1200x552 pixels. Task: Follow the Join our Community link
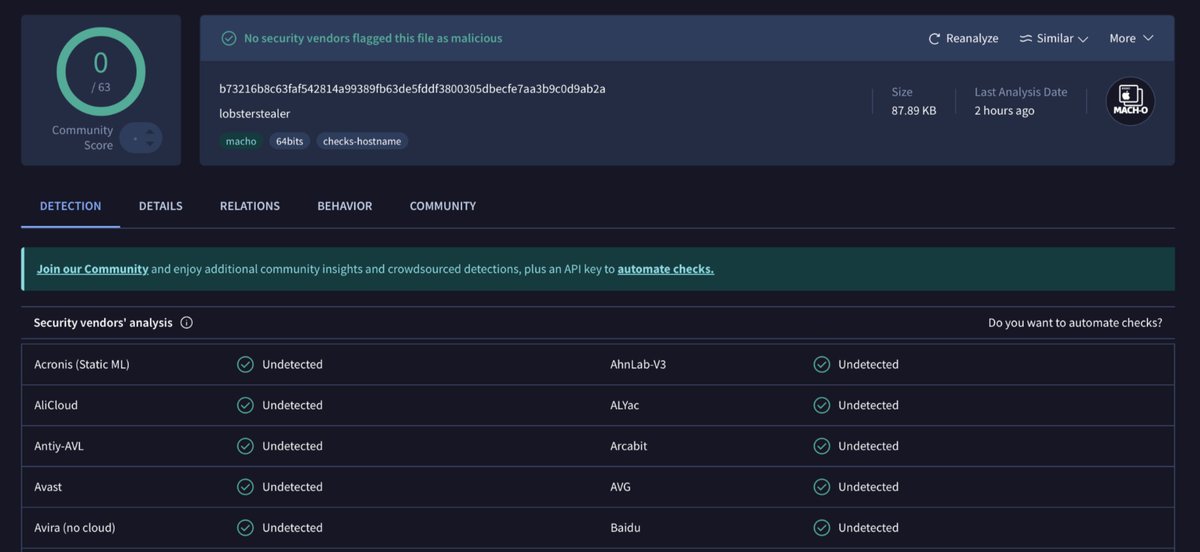93,269
